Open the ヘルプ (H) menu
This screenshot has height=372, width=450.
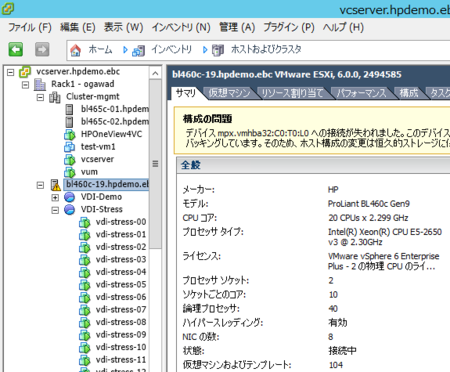(343, 27)
